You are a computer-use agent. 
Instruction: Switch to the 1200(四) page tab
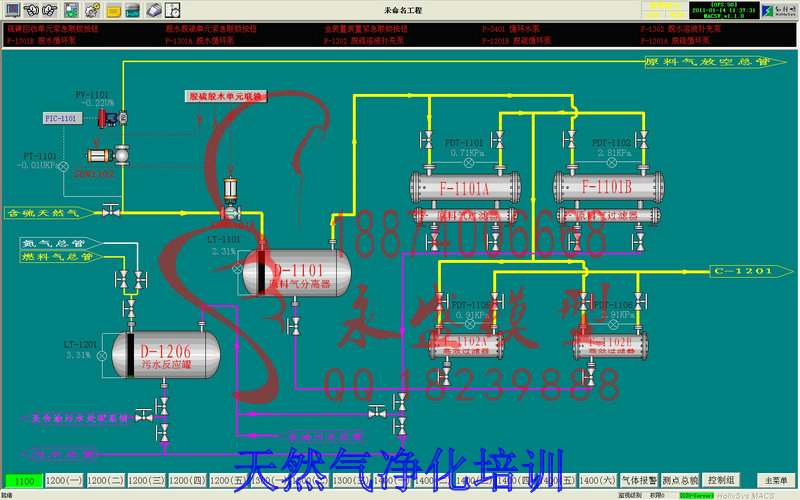[187, 481]
